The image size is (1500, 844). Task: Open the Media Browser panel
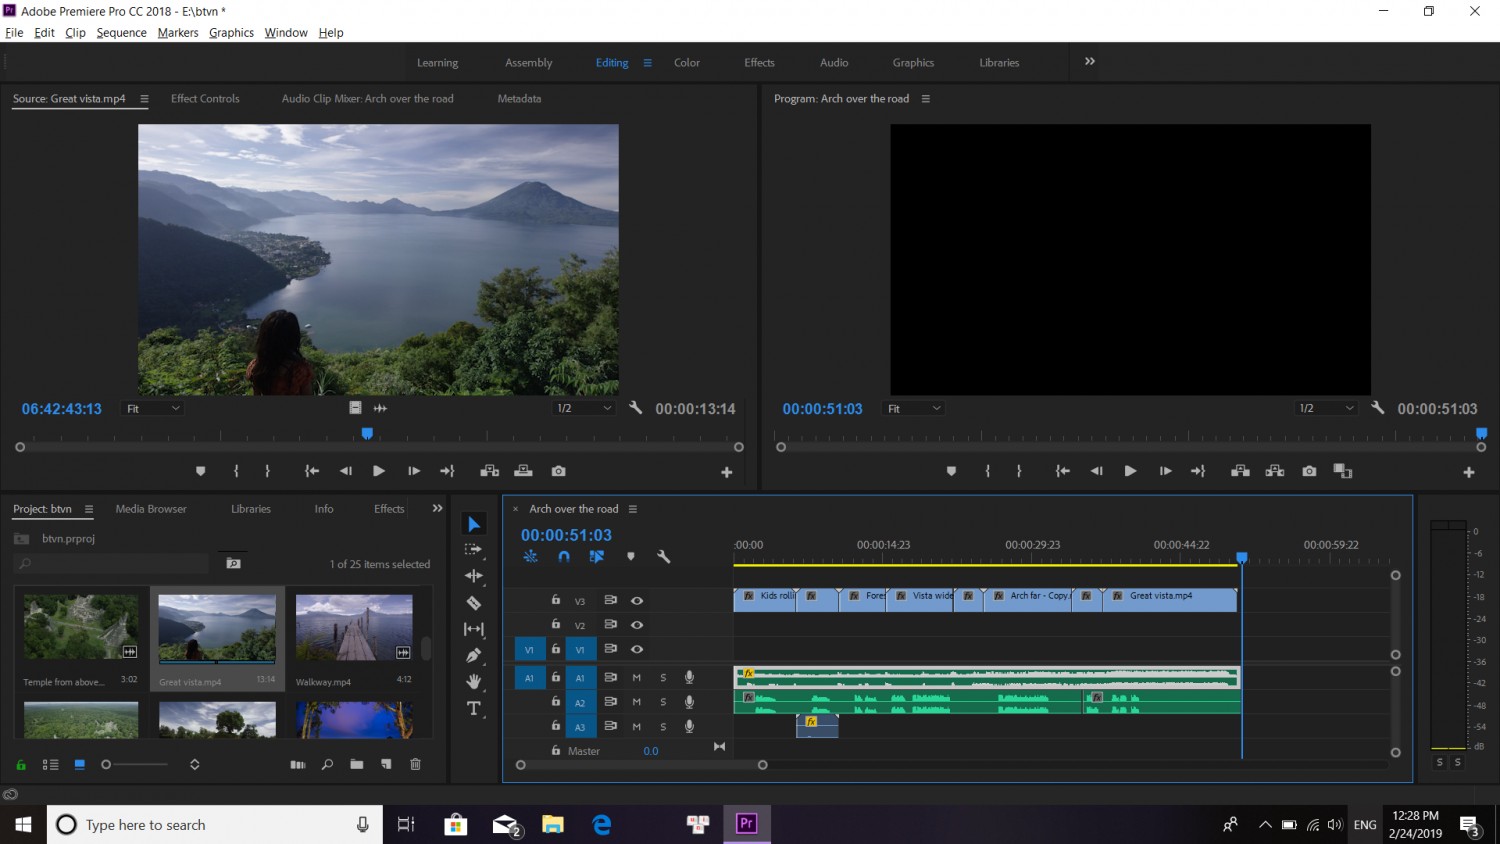[151, 509]
